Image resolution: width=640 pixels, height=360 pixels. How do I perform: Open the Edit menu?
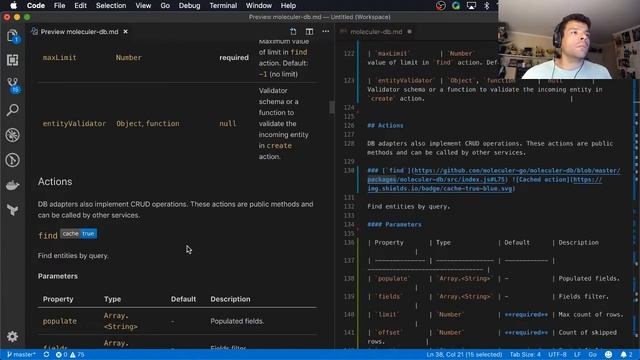pos(80,6)
